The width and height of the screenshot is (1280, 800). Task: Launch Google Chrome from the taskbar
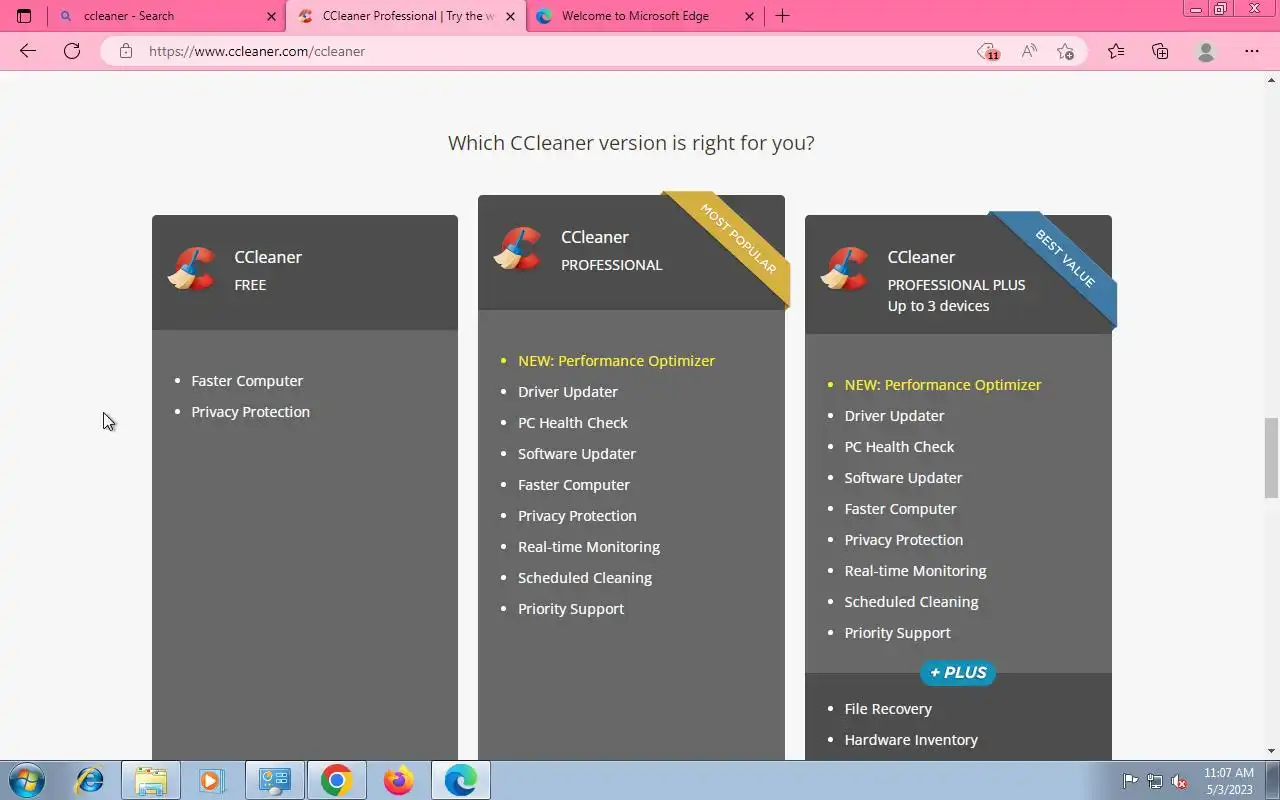coord(336,780)
